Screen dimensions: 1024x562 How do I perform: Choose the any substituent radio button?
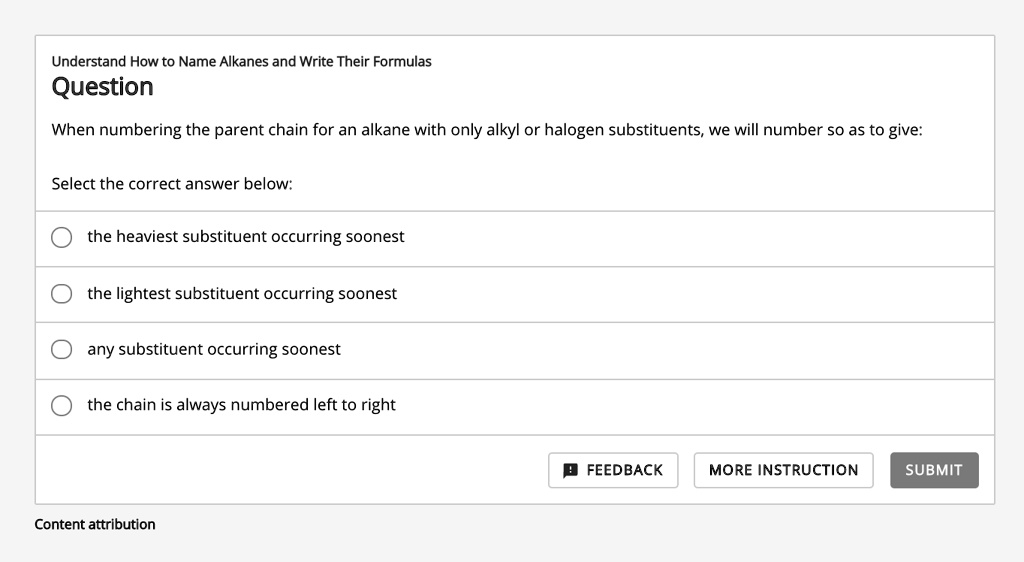(x=61, y=349)
